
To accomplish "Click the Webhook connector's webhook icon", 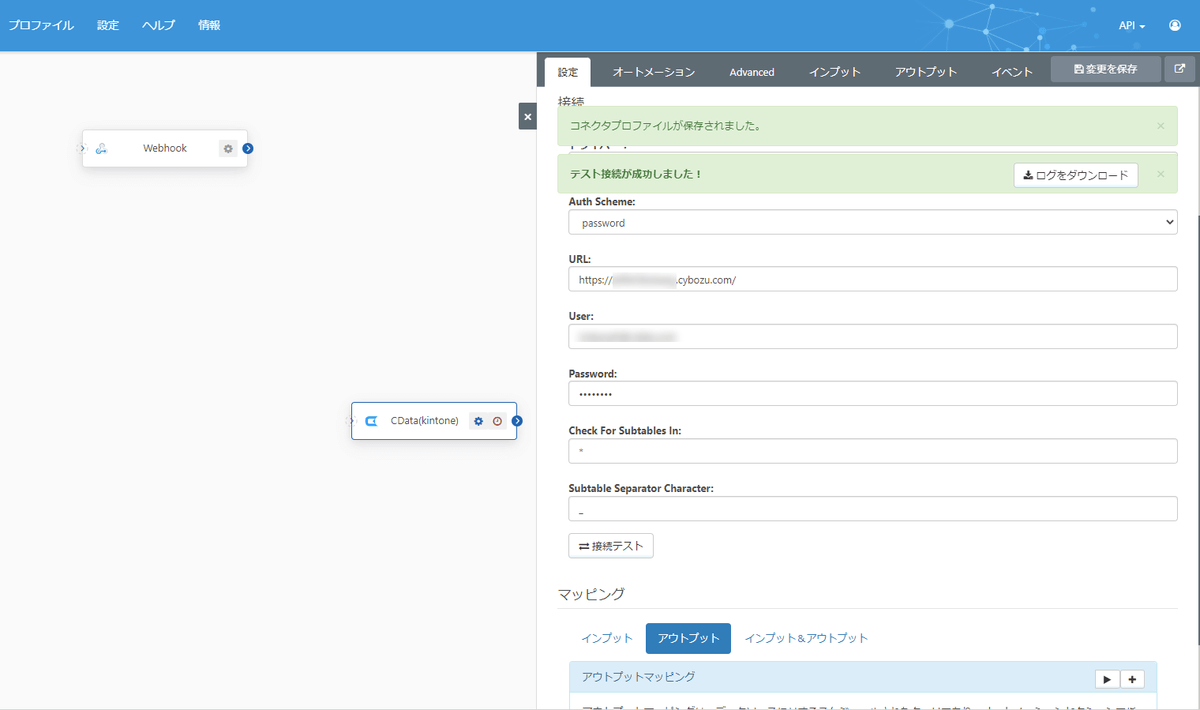I will coord(101,149).
